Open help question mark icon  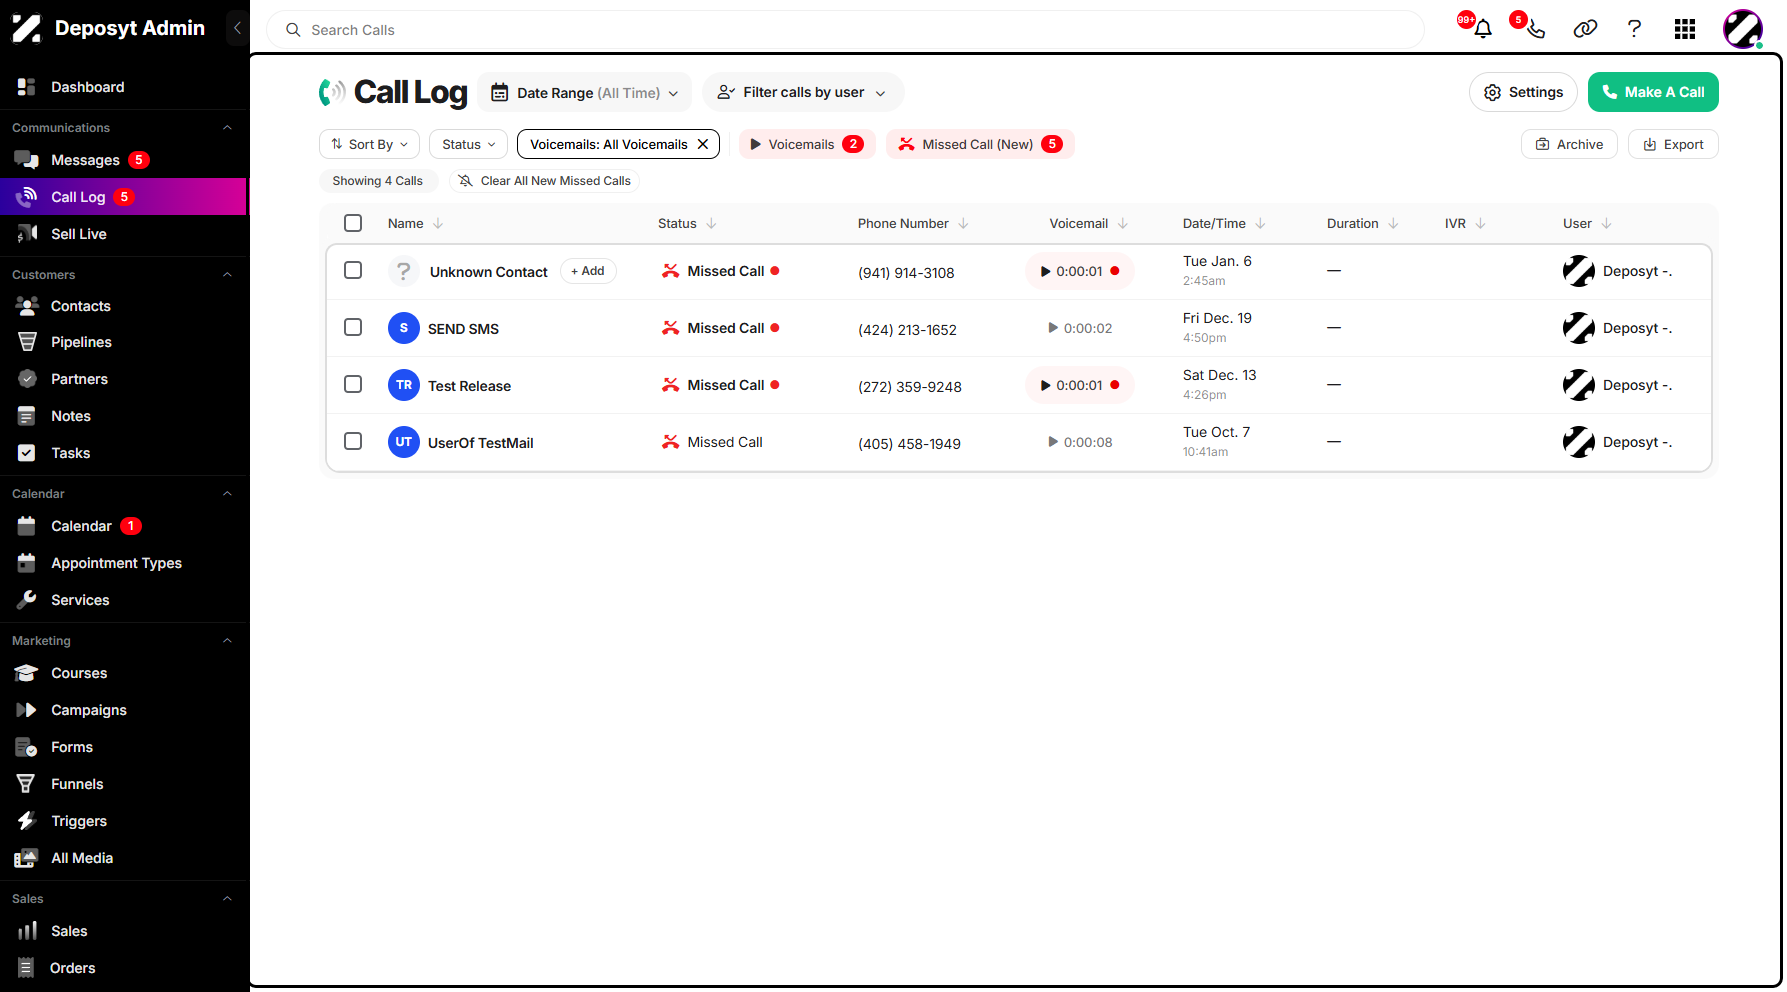(x=1634, y=29)
